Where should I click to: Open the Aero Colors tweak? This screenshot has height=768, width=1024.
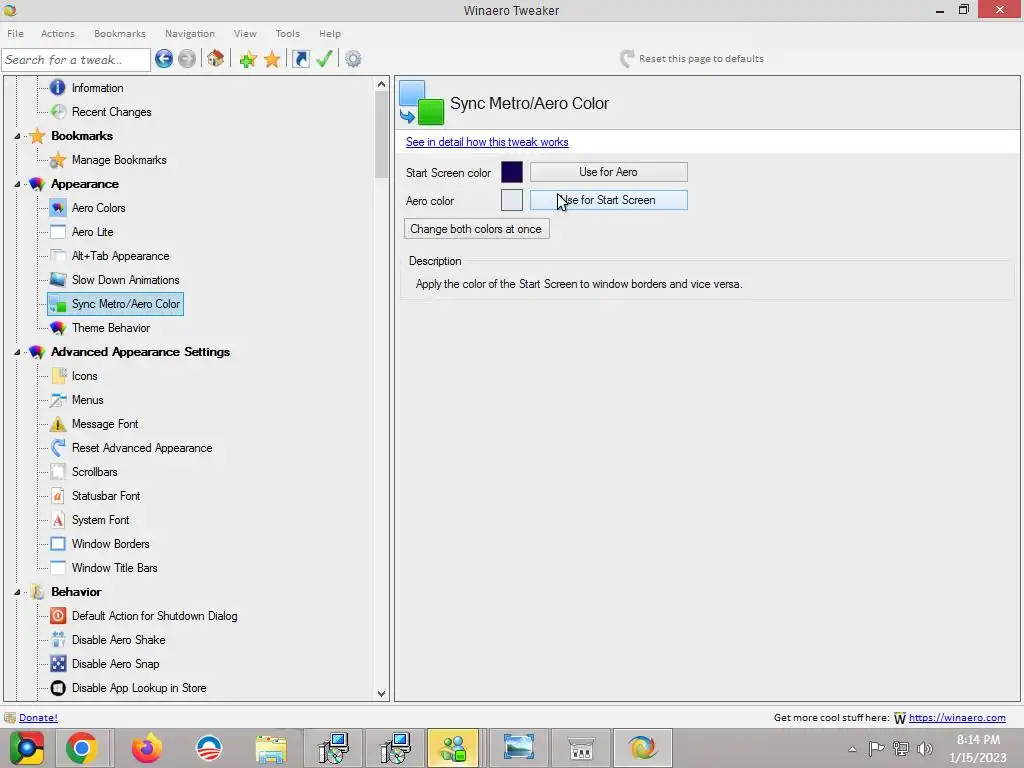[x=99, y=208]
